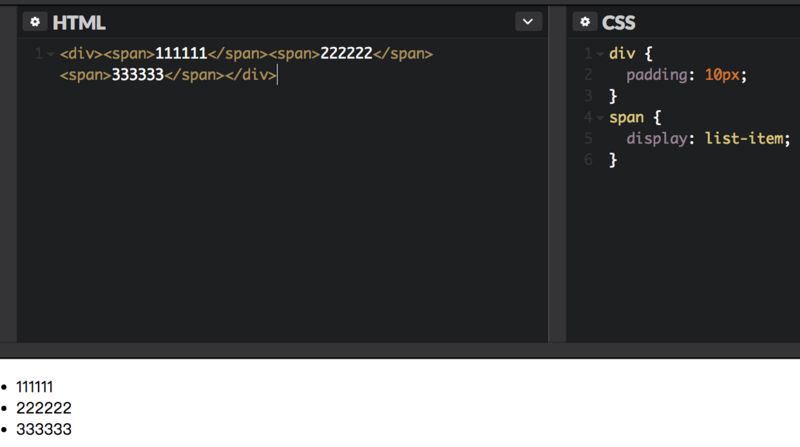This screenshot has height=447, width=800.
Task: Click the padding property in CSS
Action: (x=656, y=75)
